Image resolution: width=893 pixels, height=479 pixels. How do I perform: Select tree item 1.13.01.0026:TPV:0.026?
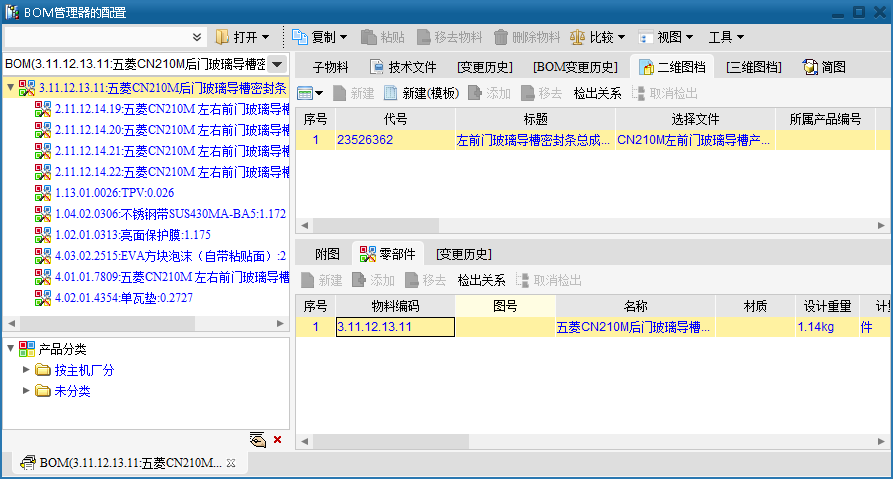(x=104, y=193)
